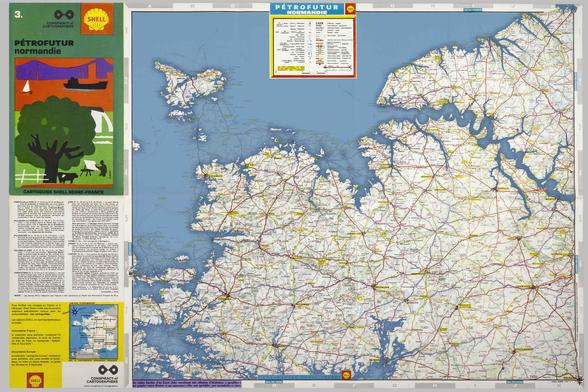588x392 pixels.
Task: Click the cow silhouette under the tree
Action: point(68,177)
